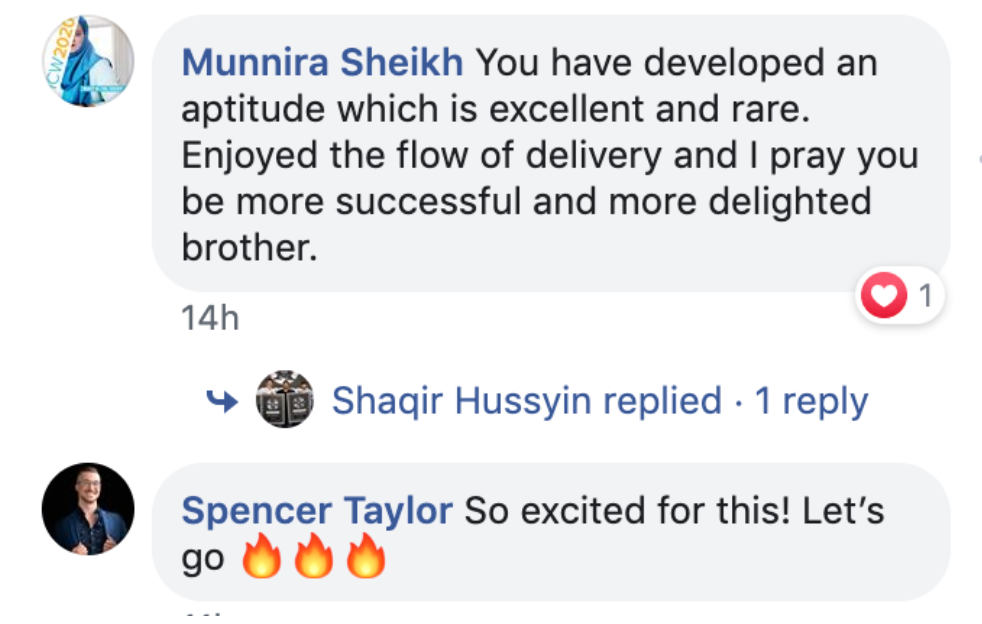Click the reaction count number 1

925,296
